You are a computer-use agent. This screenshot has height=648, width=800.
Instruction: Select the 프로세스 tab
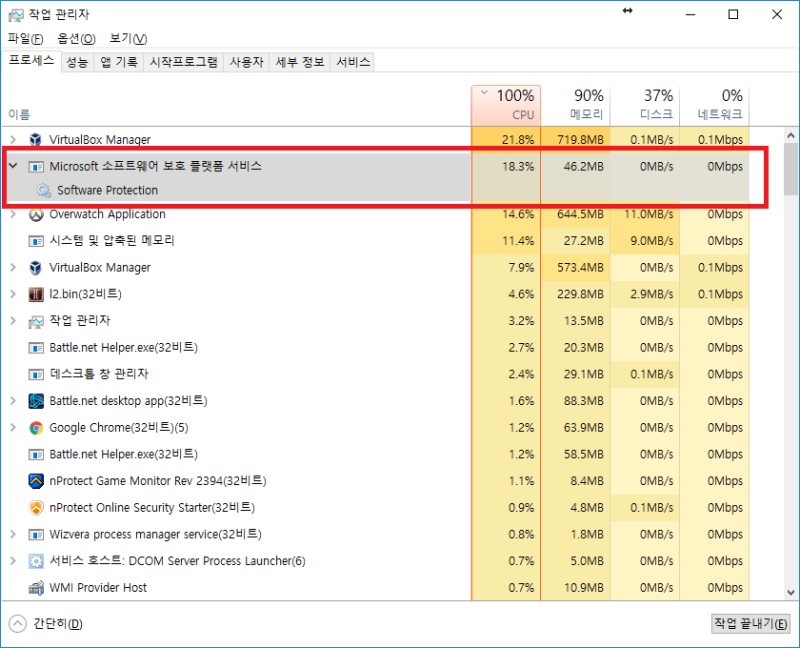pyautogui.click(x=31, y=61)
